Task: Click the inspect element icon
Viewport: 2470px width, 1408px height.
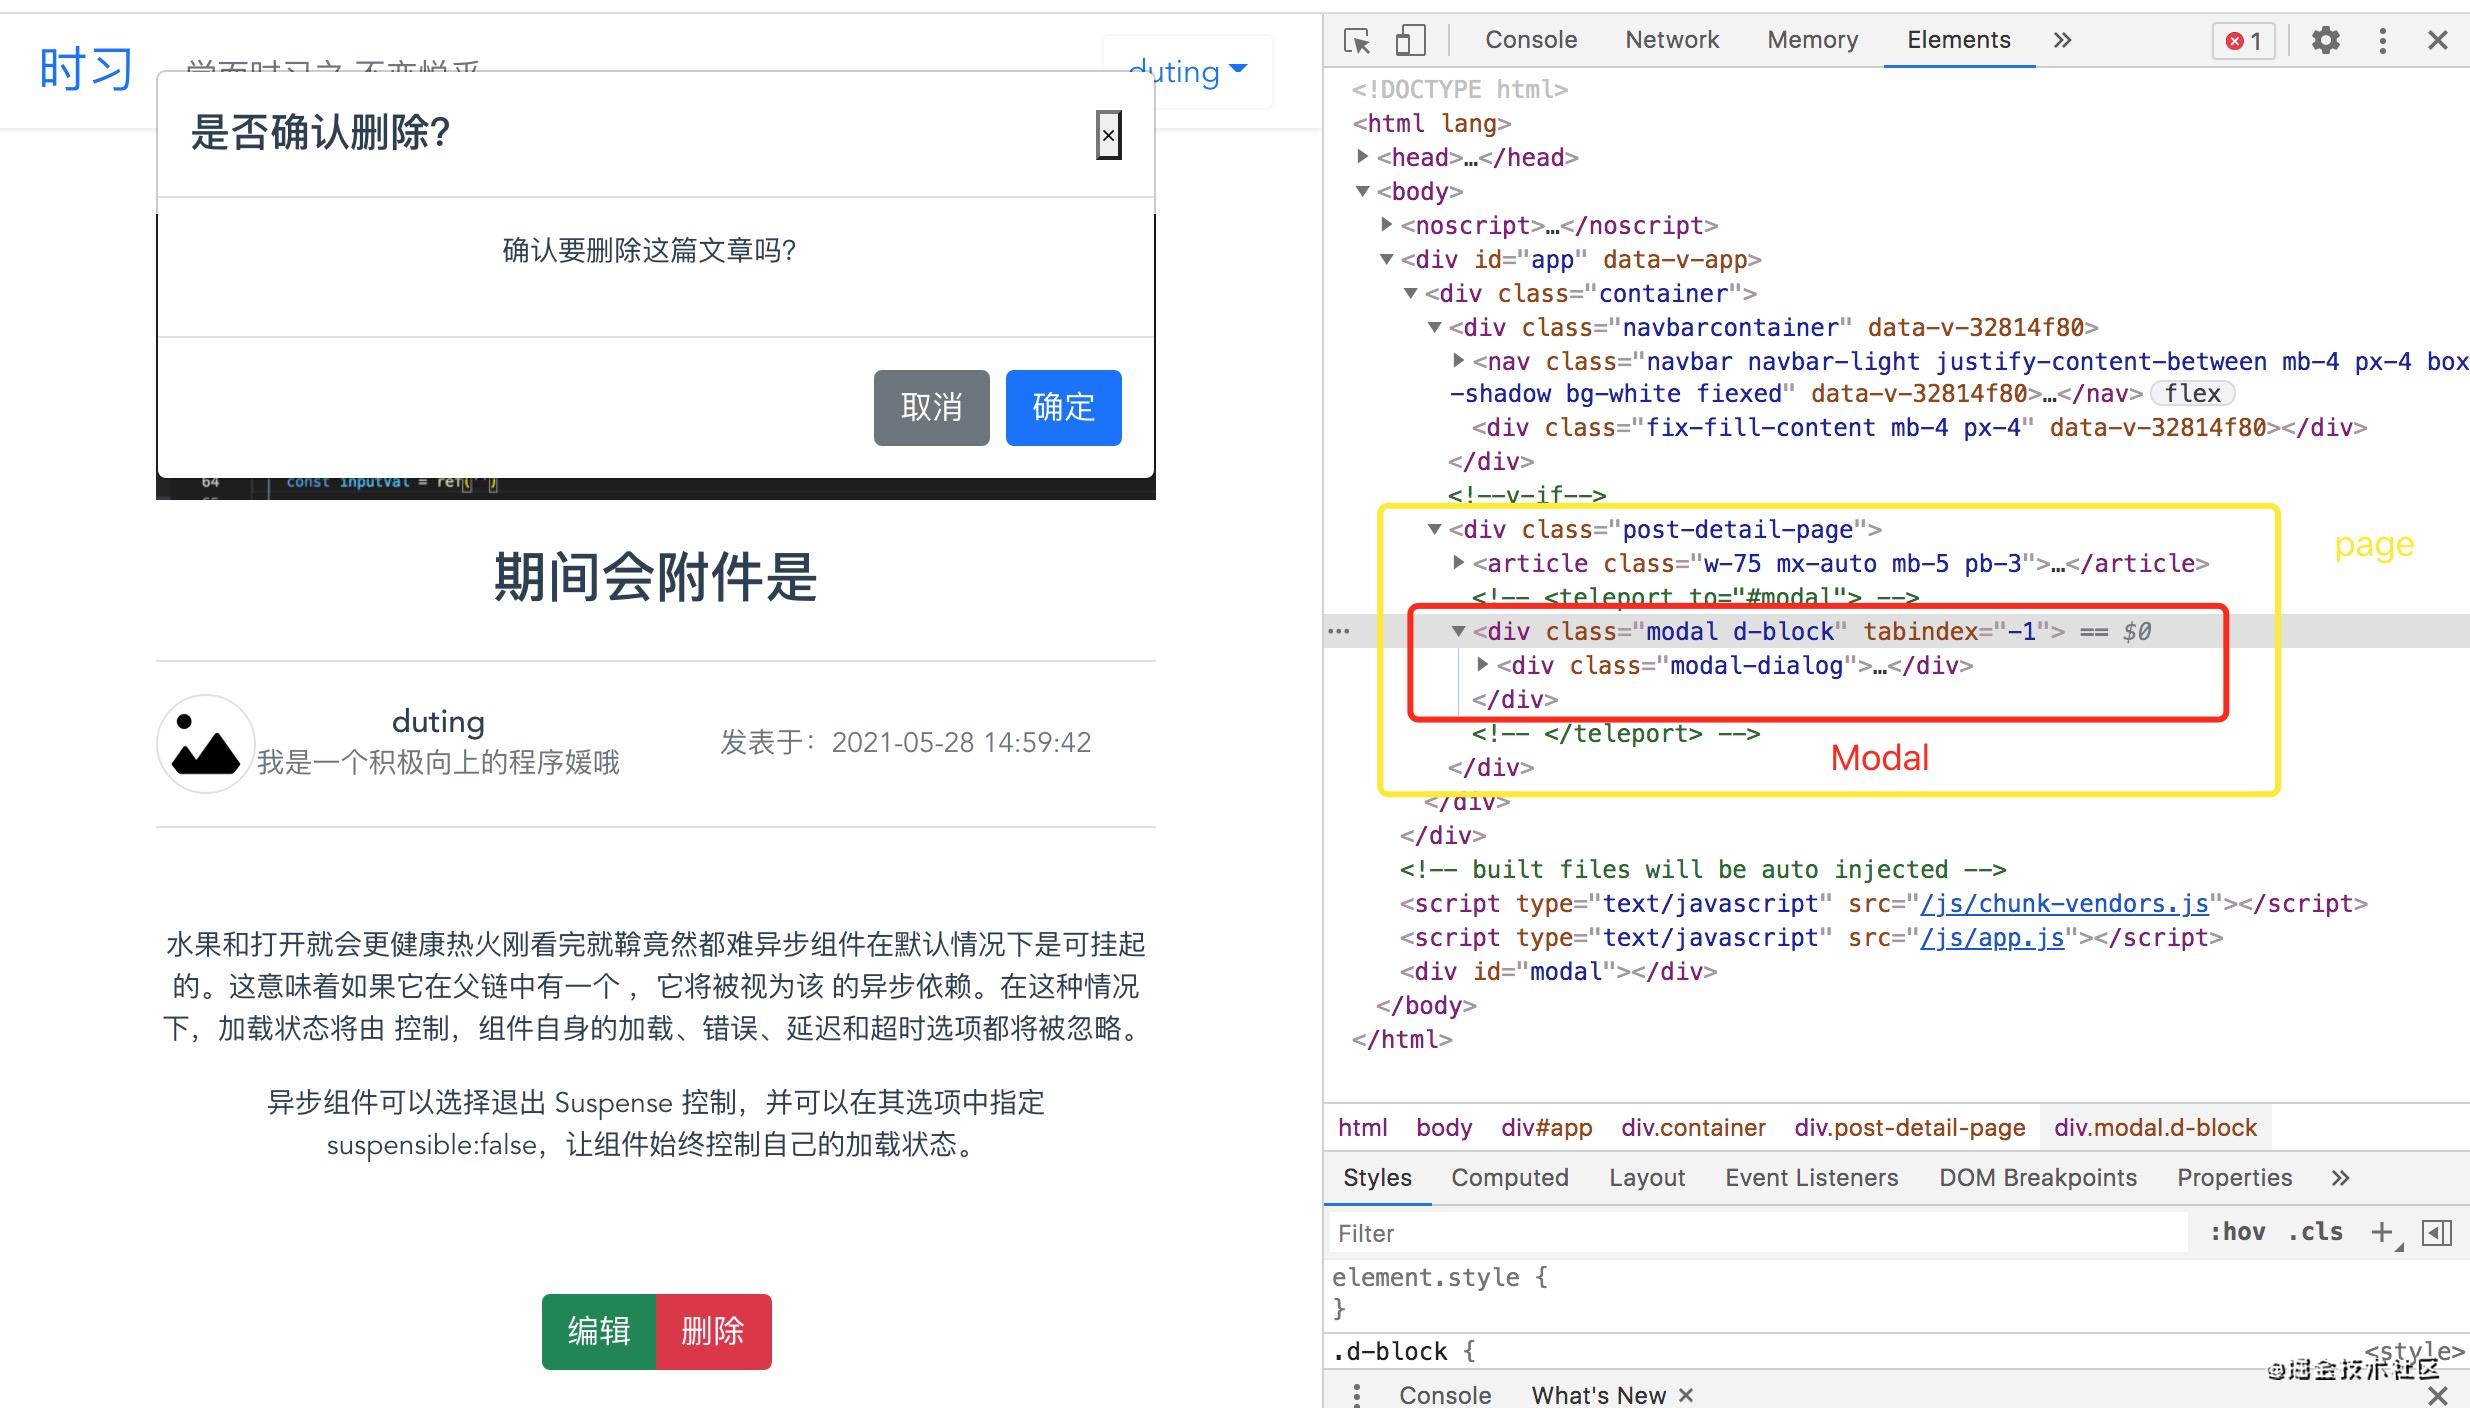Action: 1357,37
